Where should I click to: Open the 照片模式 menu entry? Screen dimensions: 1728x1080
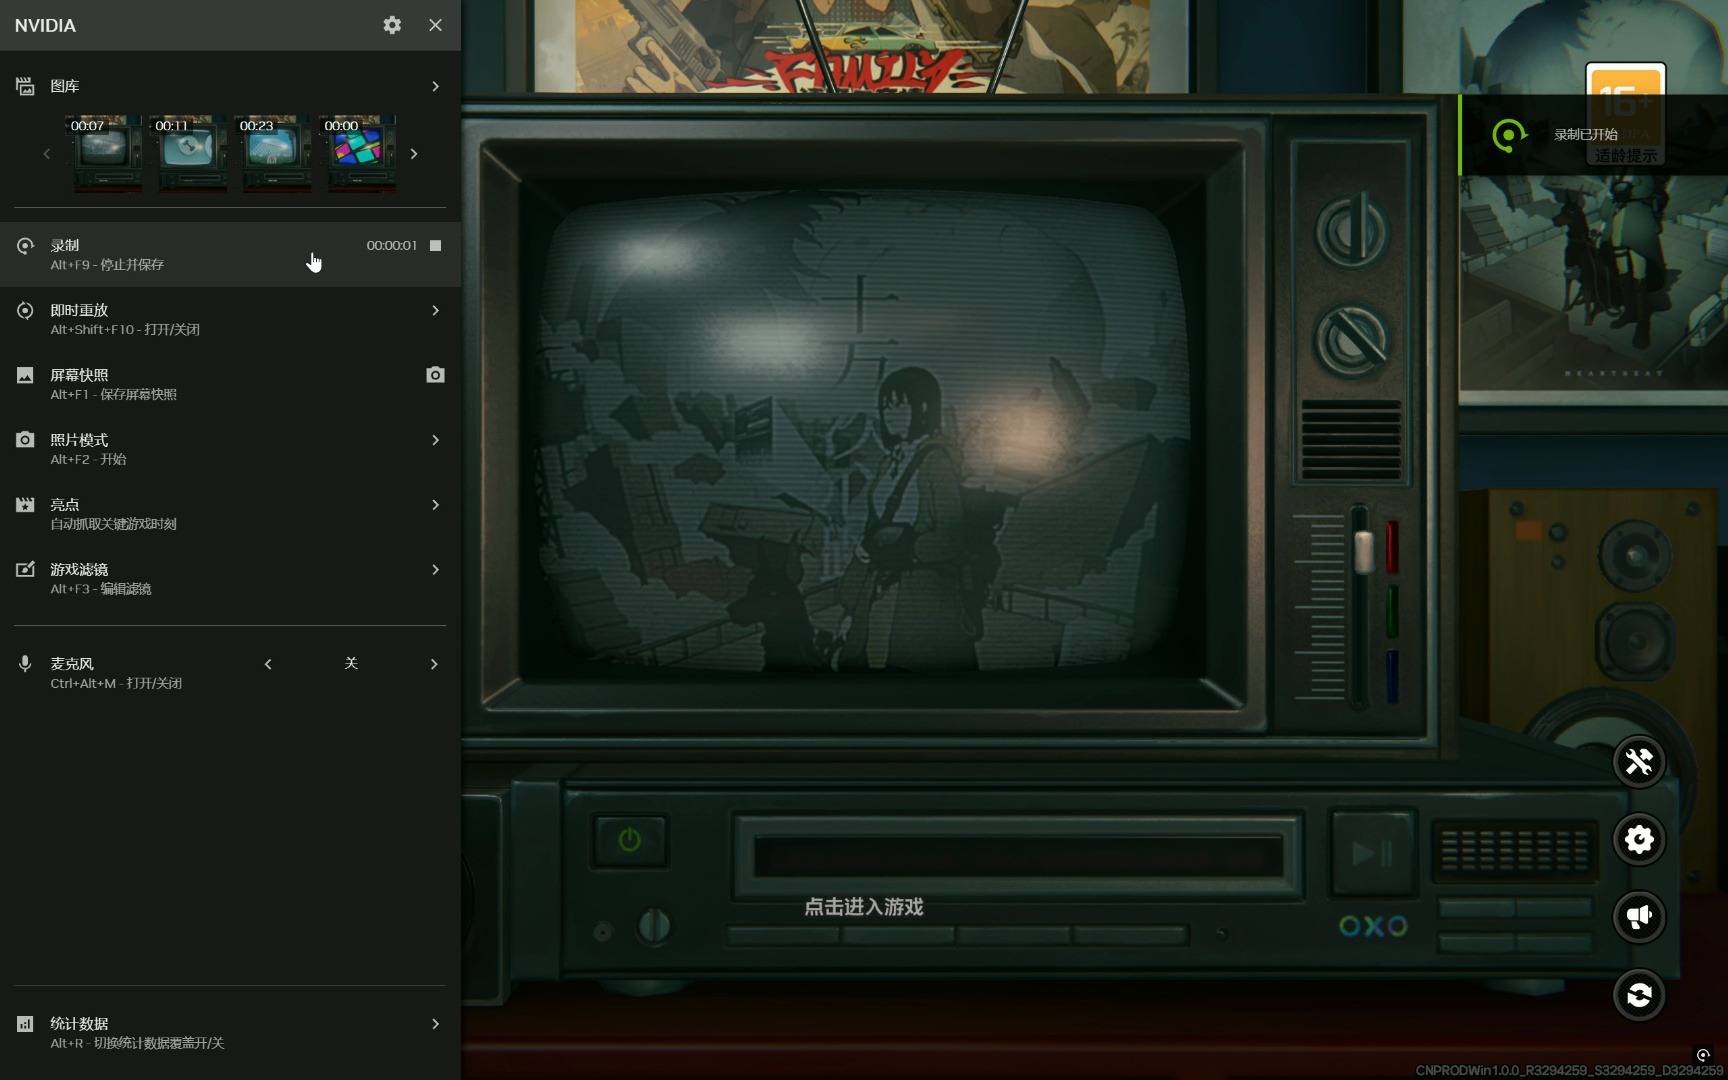point(230,449)
